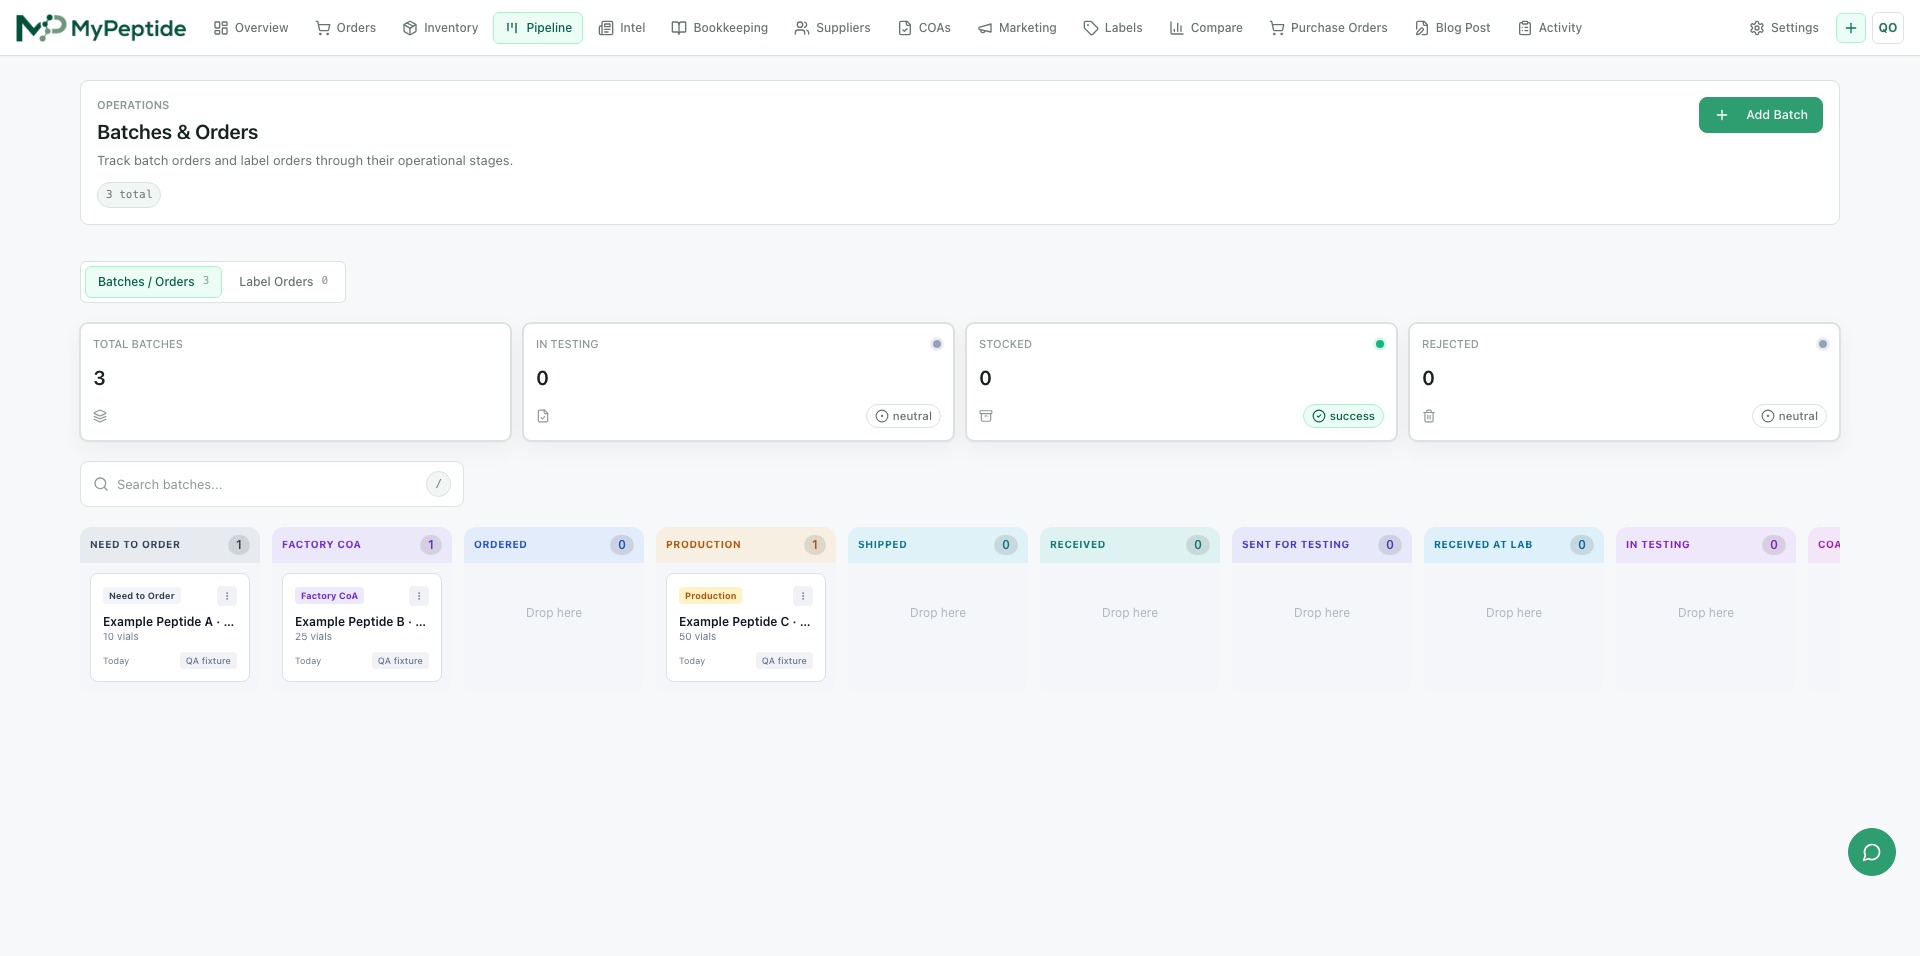Viewport: 1920px width, 956px height.
Task: Click the Need to Order column header
Action: [170, 545]
